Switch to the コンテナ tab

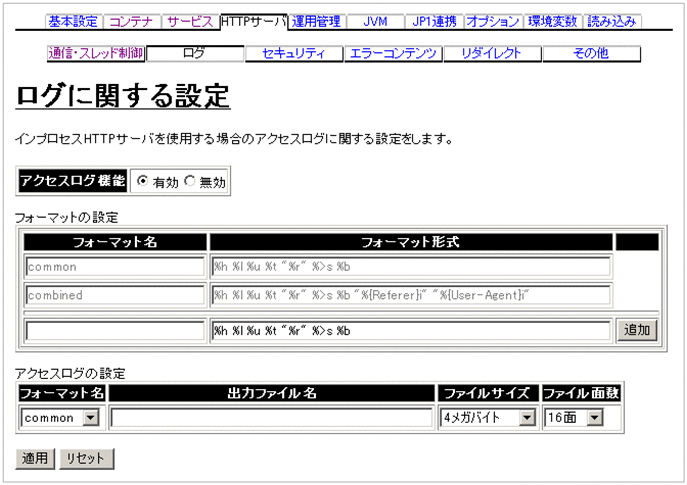tap(131, 21)
